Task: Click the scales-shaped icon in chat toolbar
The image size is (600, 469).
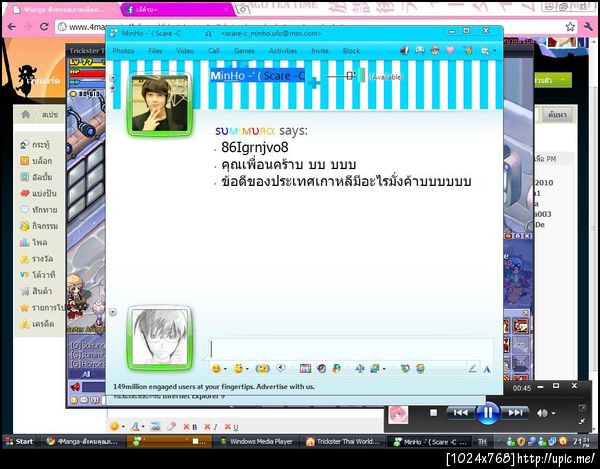Action: coord(360,369)
